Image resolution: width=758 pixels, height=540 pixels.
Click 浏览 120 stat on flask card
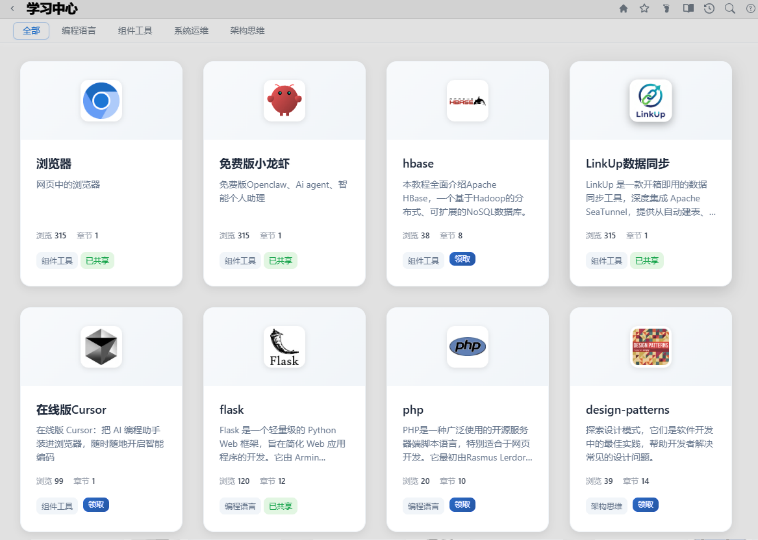coord(234,481)
